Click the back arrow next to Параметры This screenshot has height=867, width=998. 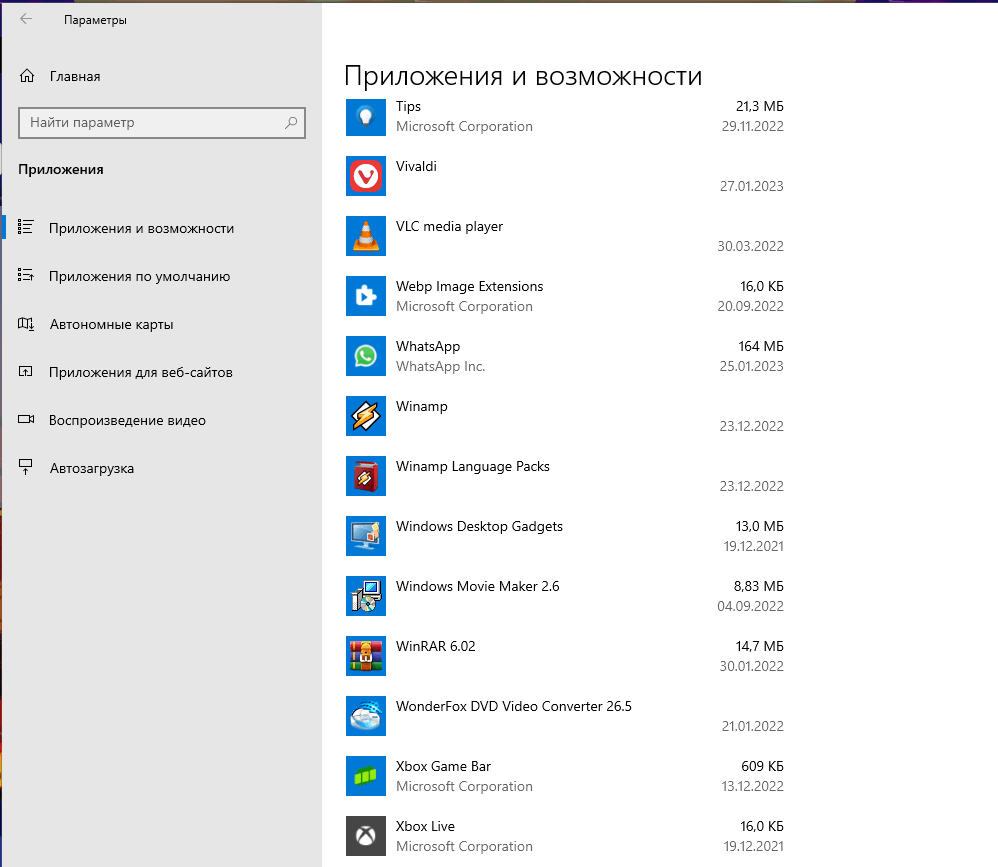26,19
